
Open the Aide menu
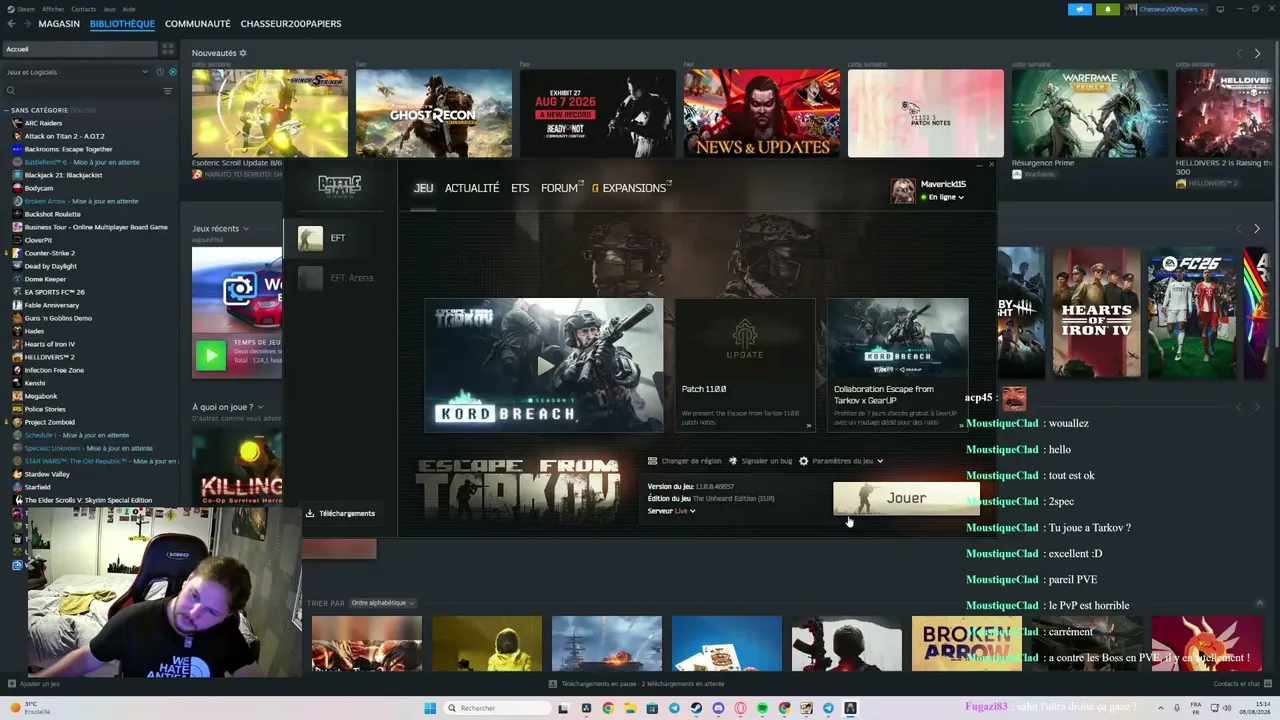pos(129,9)
